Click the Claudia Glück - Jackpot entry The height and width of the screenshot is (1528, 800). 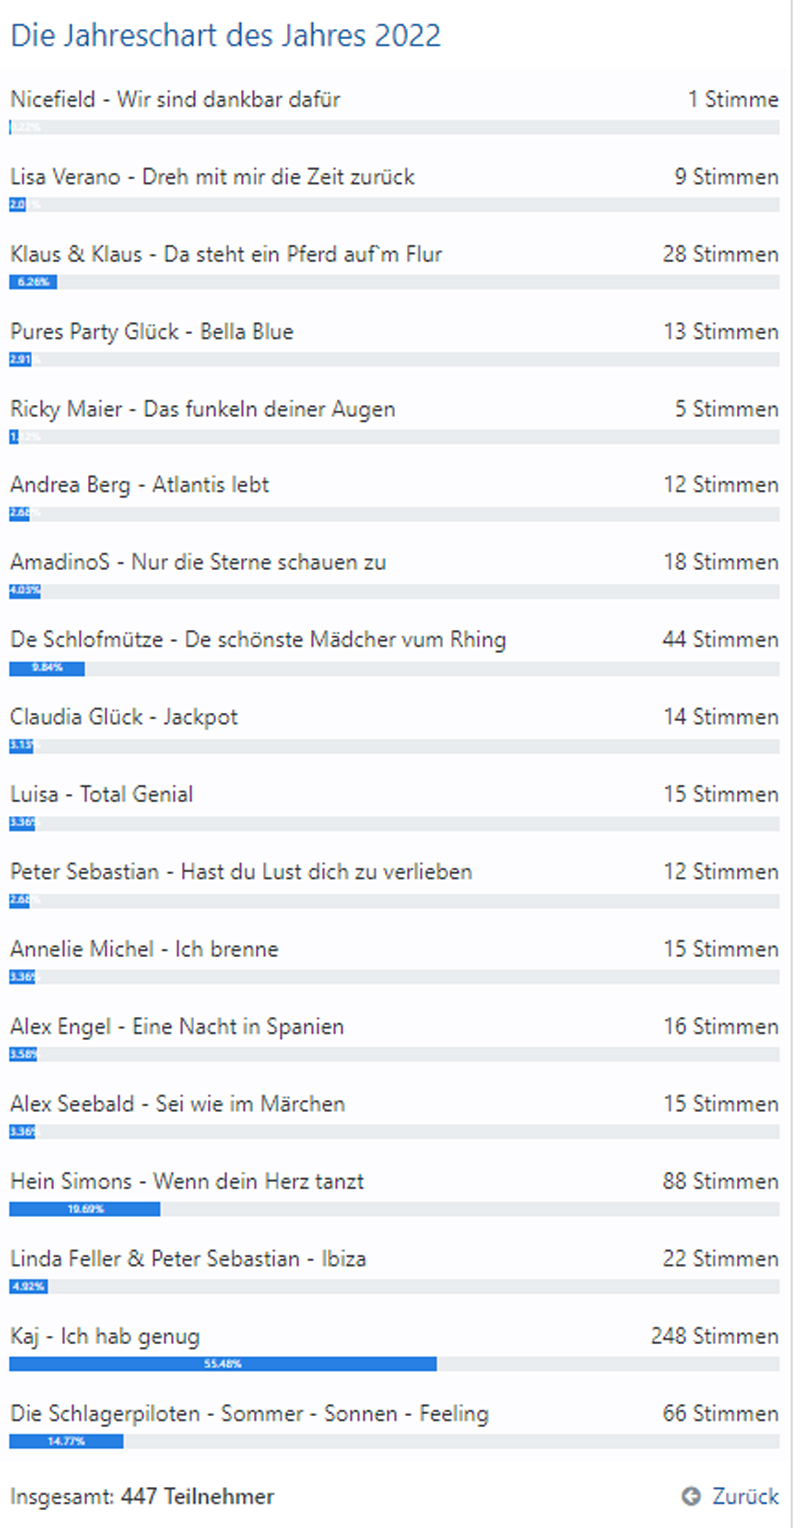124,717
